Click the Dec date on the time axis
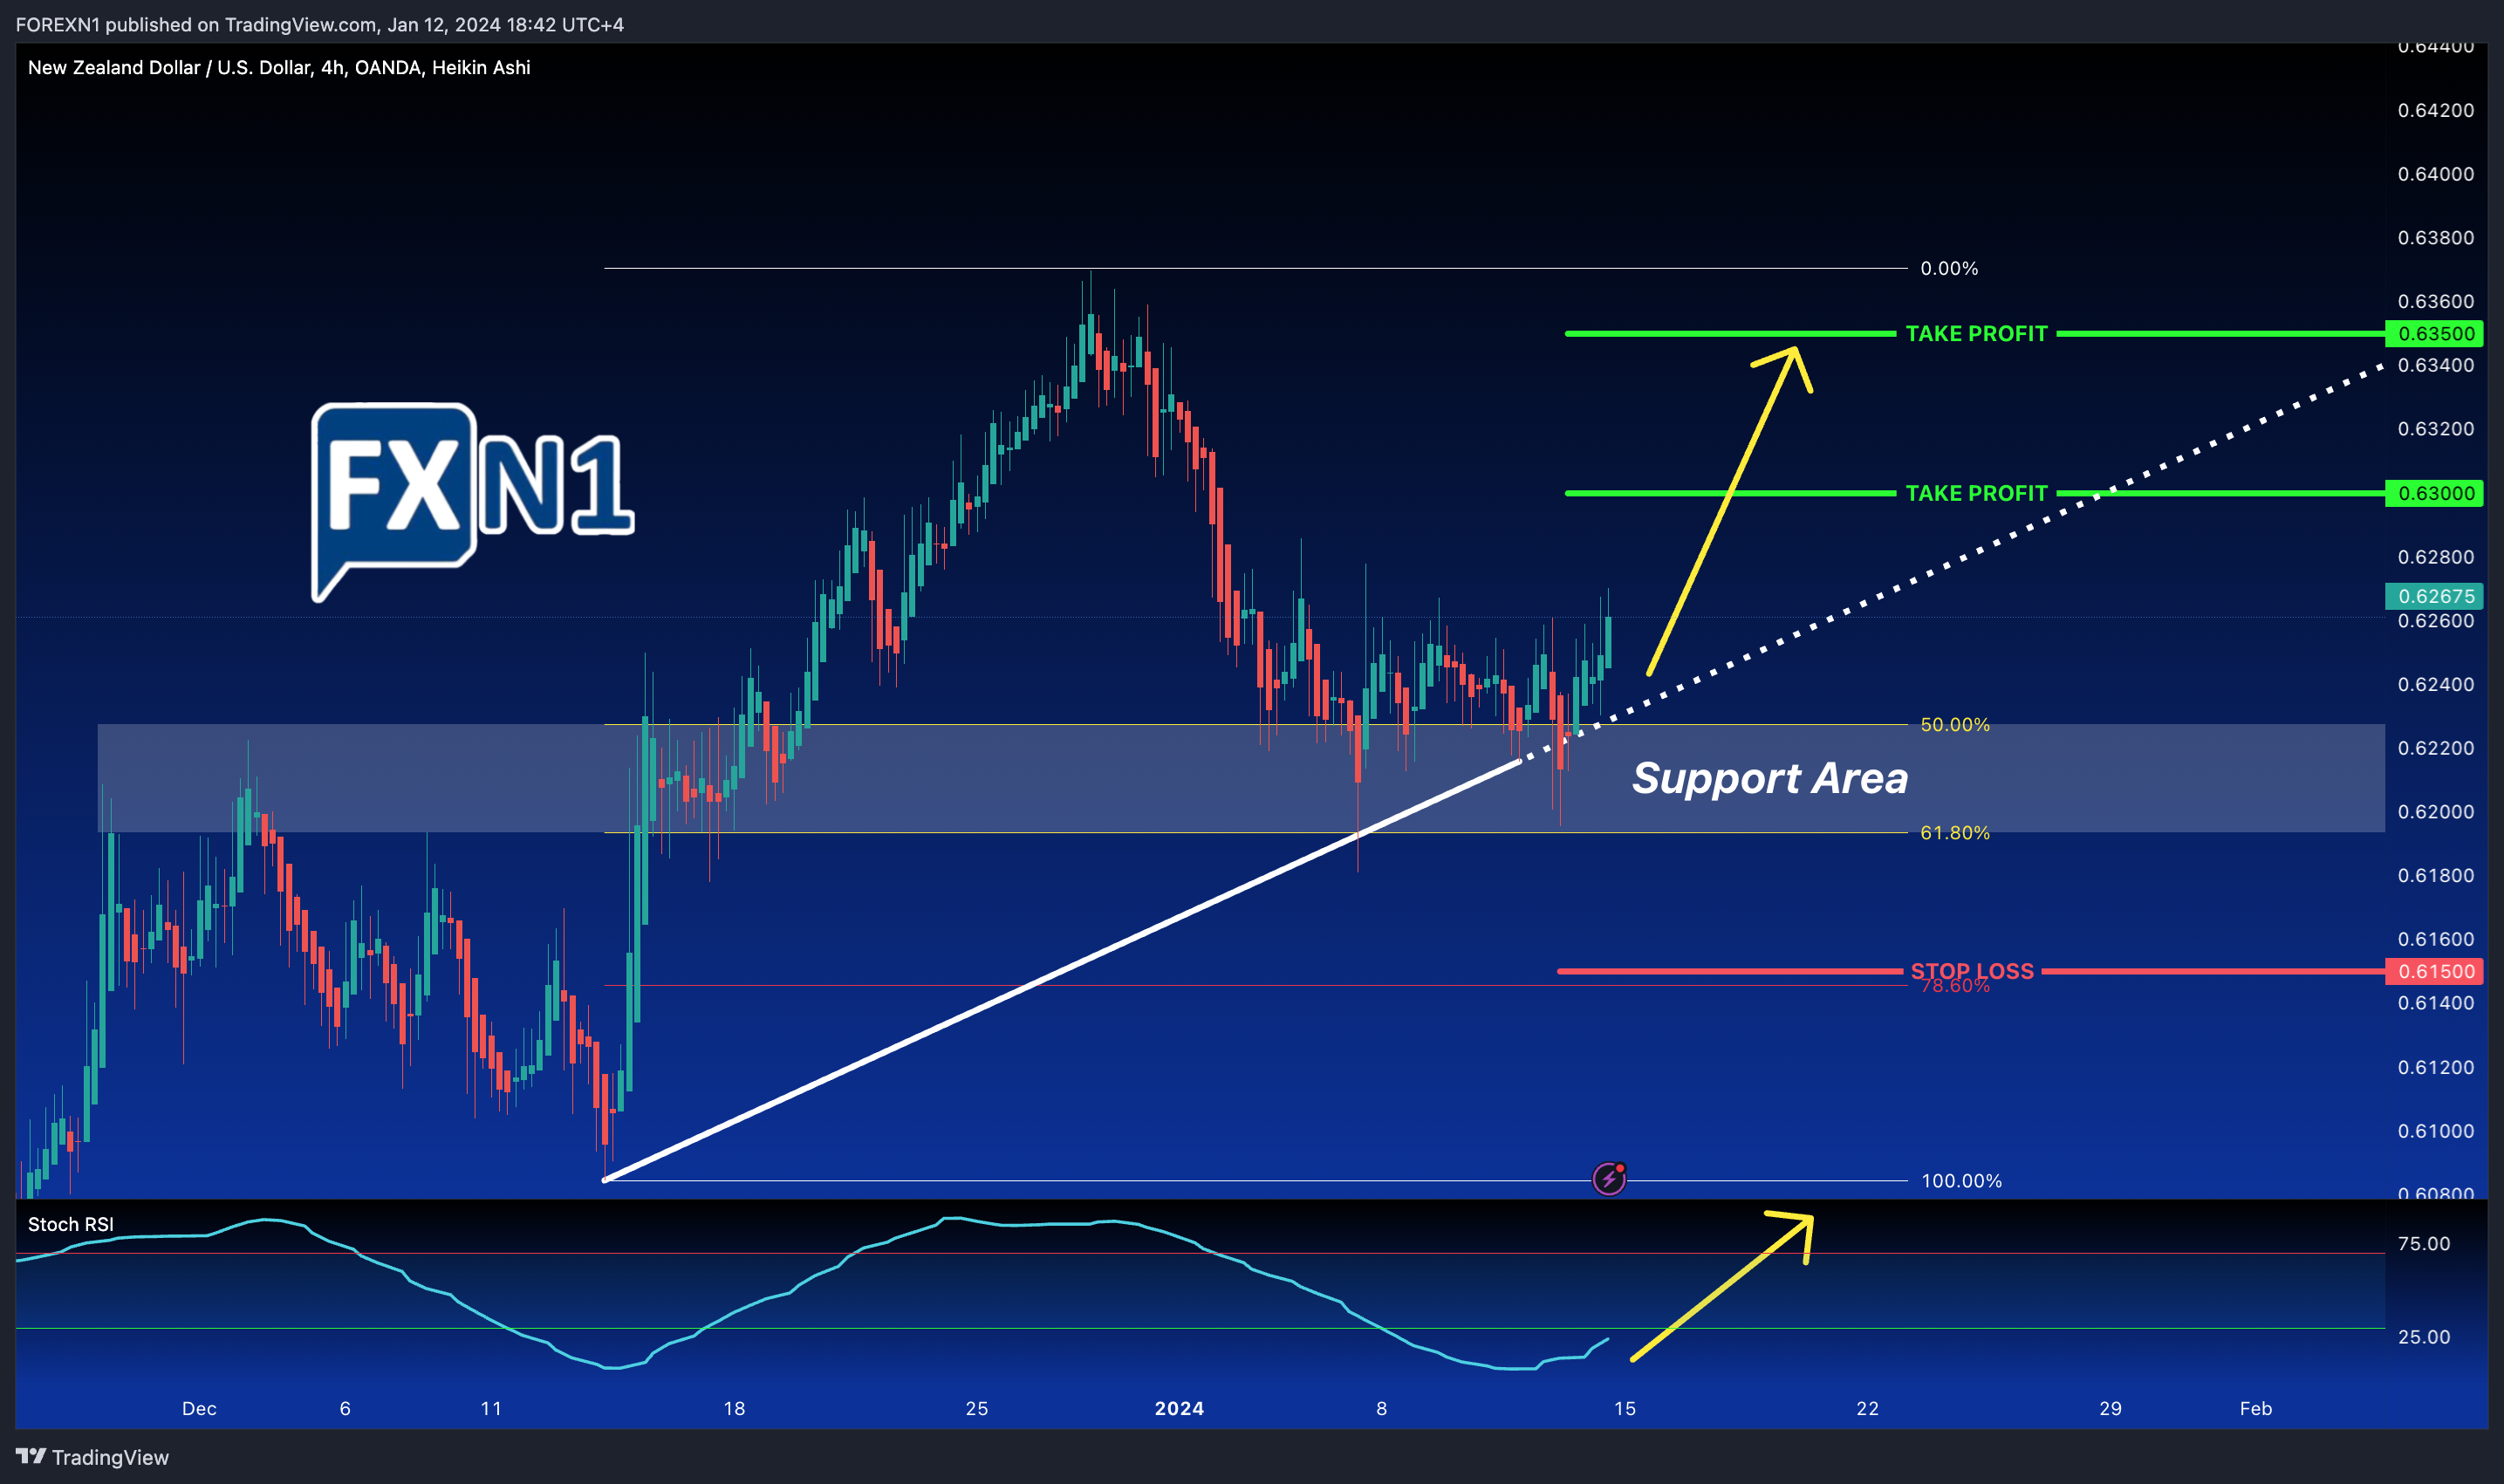Screen dimensions: 2504x1484 click(199, 1408)
